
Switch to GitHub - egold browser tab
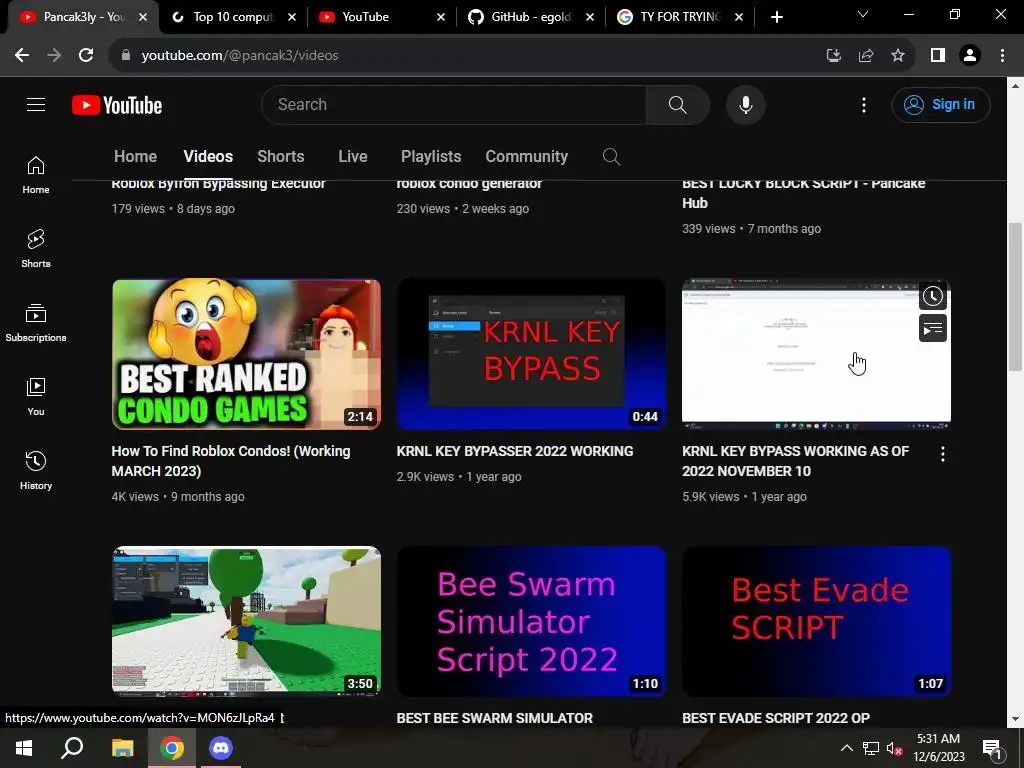531,17
